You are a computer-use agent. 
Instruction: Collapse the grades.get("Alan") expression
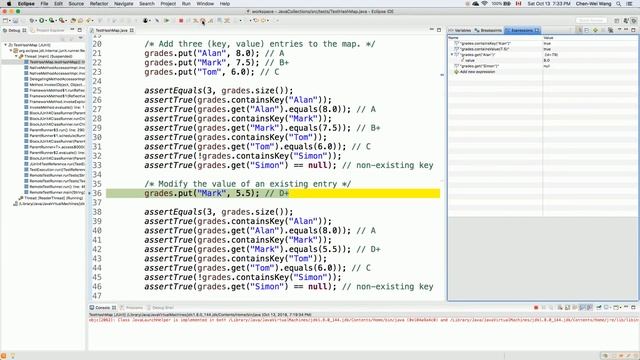pyautogui.click(x=452, y=54)
